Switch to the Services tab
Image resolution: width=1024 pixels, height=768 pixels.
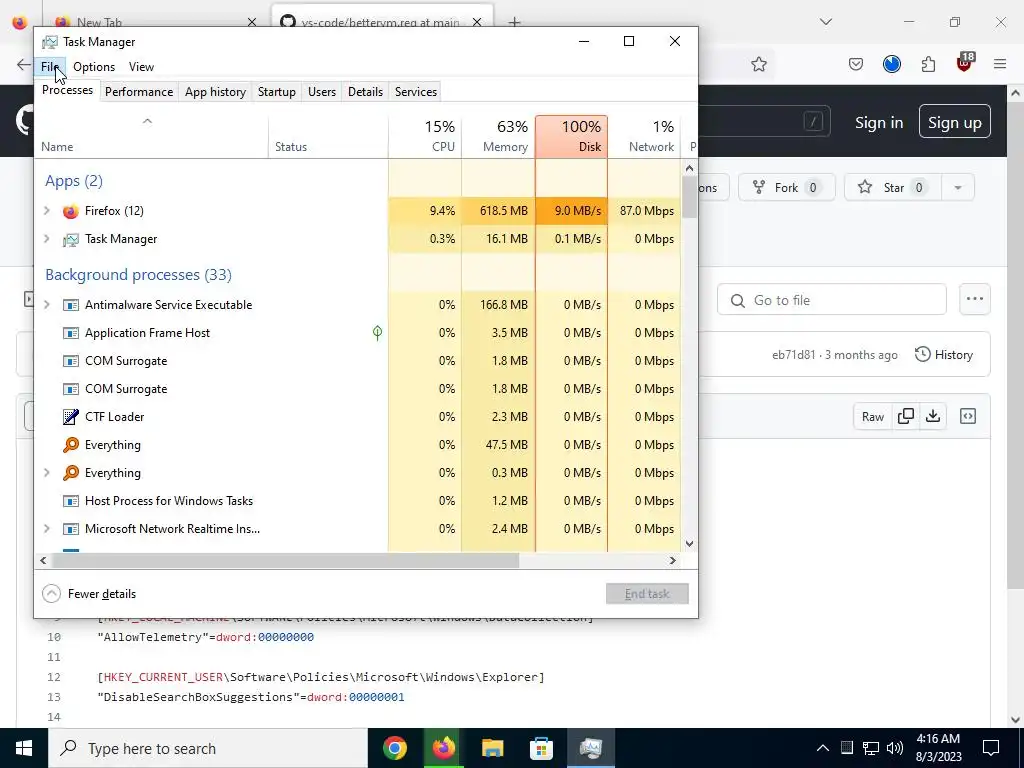(x=416, y=92)
